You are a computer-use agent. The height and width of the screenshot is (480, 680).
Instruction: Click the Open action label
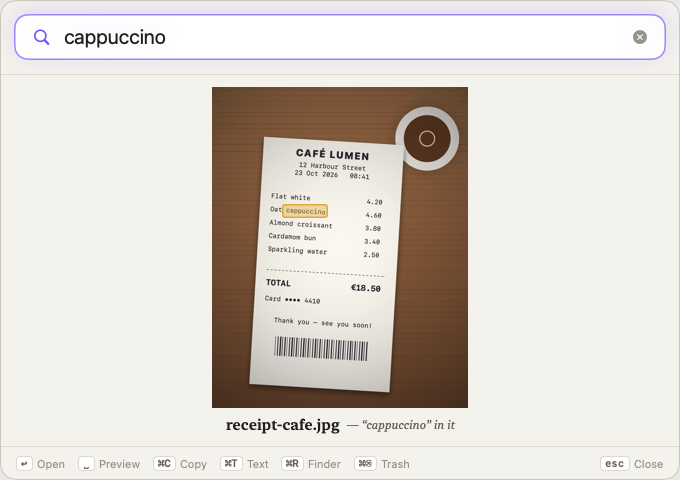51,464
